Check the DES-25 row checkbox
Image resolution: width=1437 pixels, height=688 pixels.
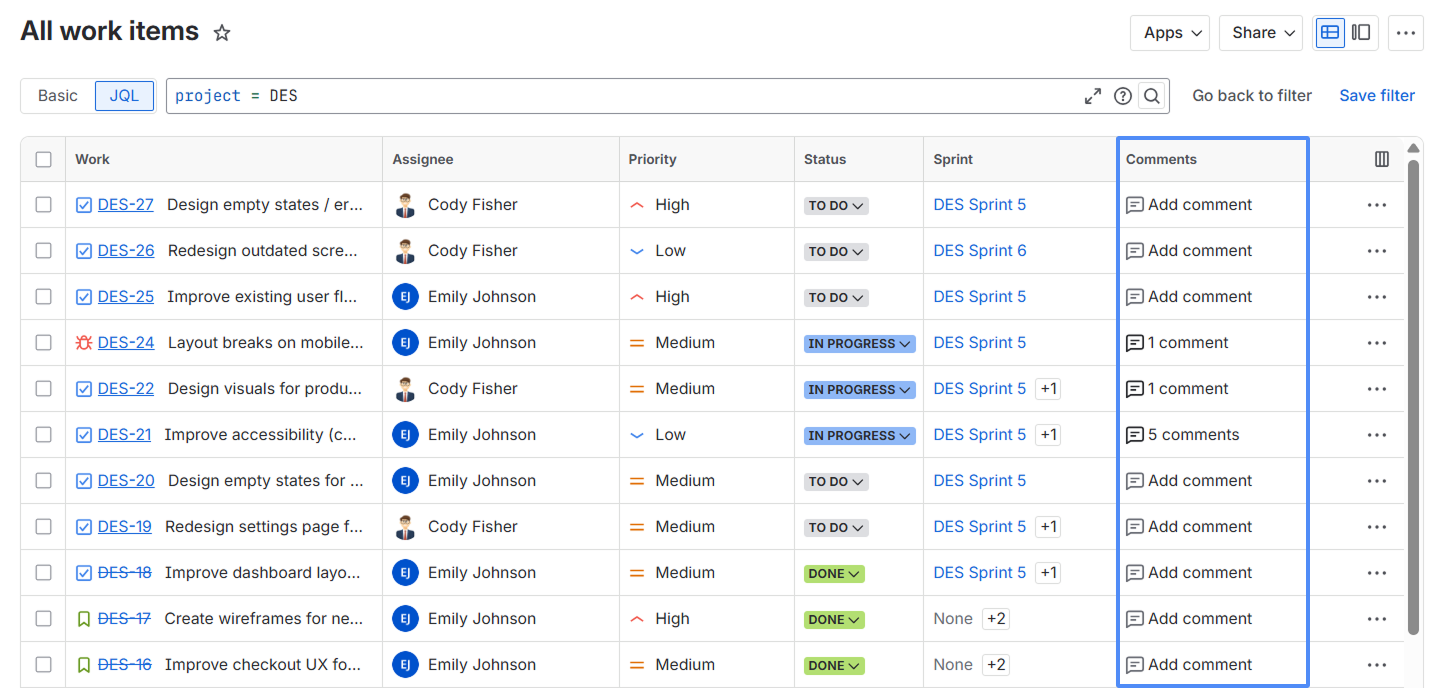pos(43,297)
